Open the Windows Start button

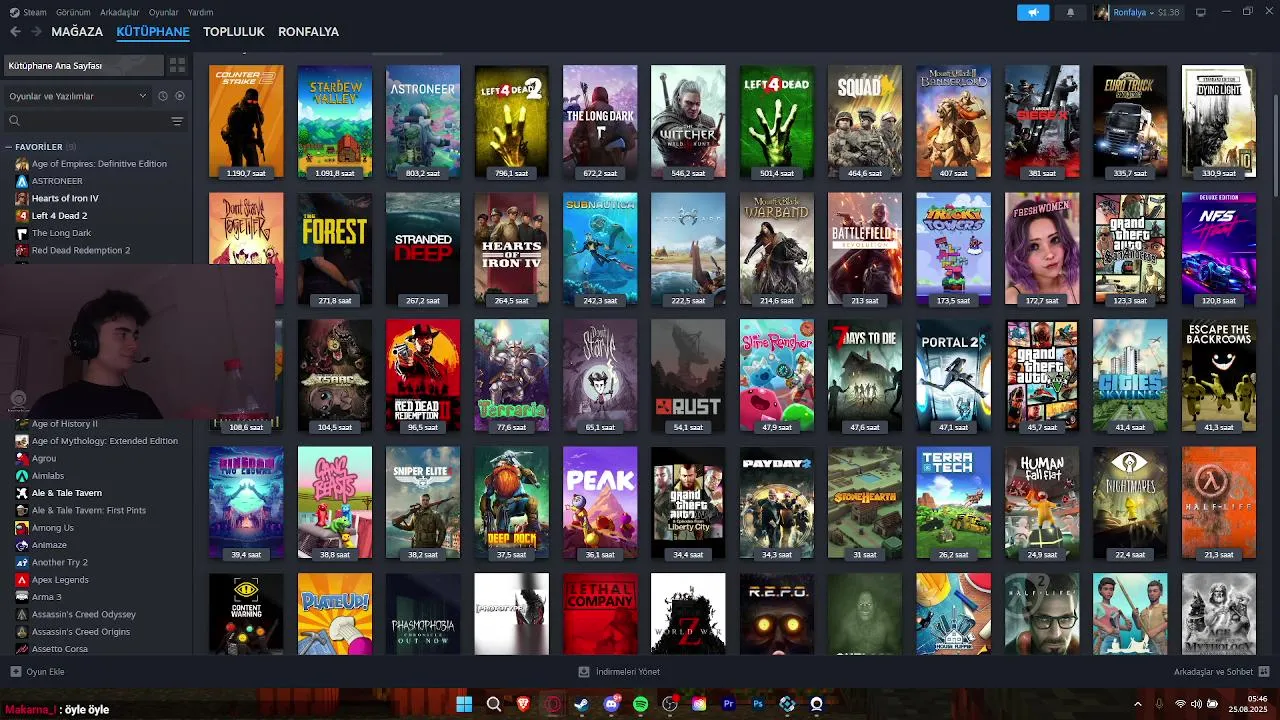click(464, 704)
